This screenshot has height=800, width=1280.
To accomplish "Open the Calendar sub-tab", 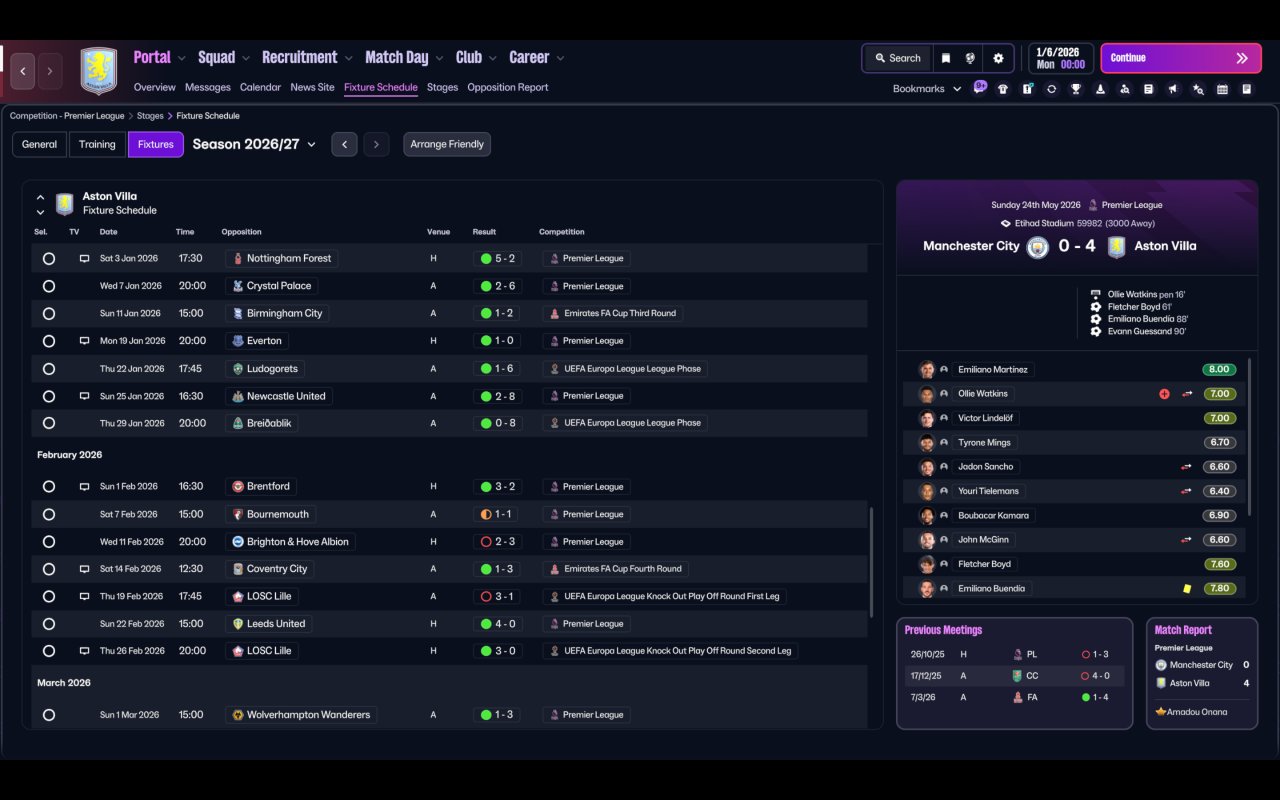I will click(x=260, y=87).
